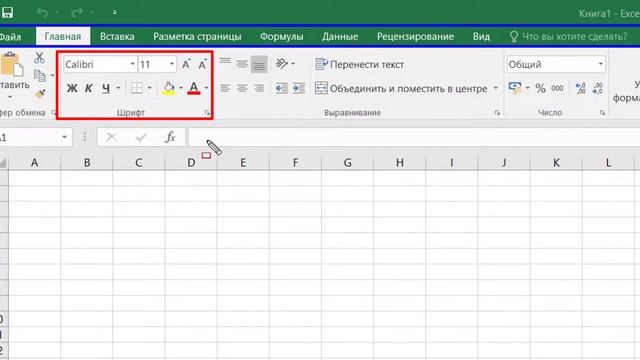Screen dimensions: 640x360
Task: Apply the red font color A
Action: pos(194,88)
